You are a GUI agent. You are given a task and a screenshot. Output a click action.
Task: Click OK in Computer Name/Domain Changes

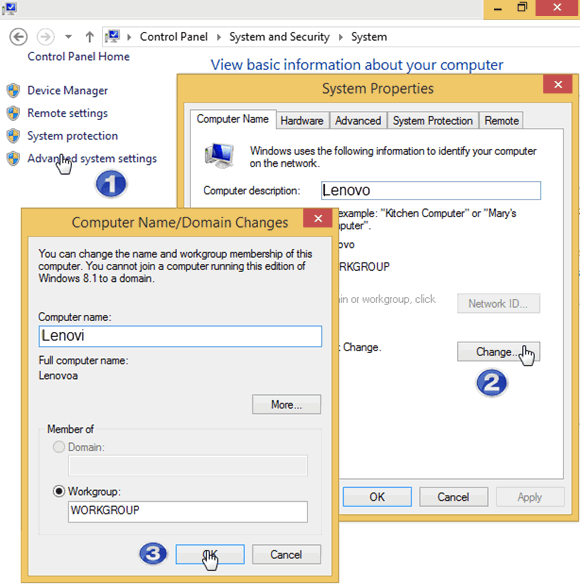(x=210, y=554)
